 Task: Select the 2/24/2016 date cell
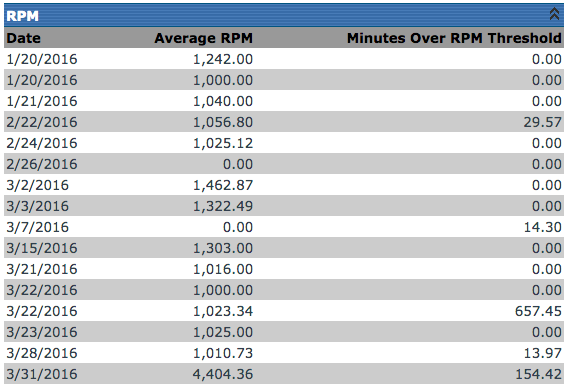click(x=42, y=143)
